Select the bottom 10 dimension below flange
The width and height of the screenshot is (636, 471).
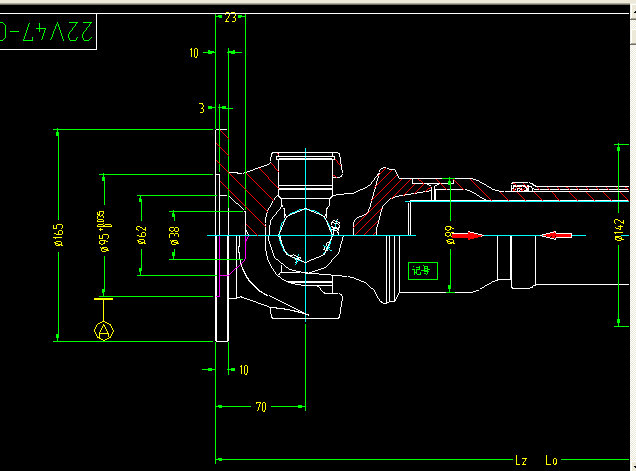(x=243, y=370)
